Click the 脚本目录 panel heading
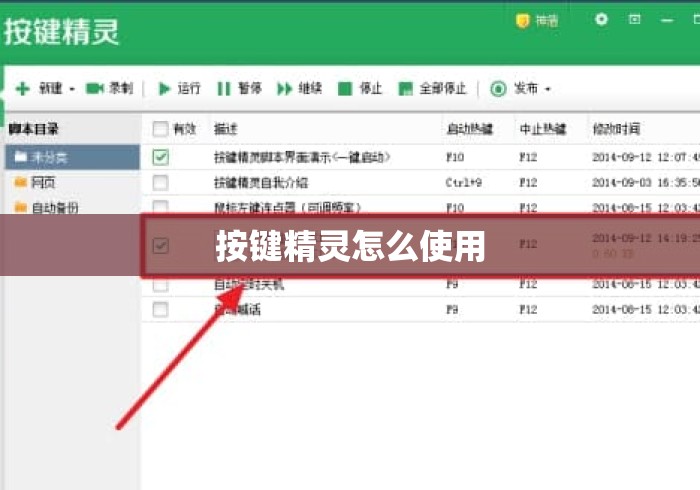The width and height of the screenshot is (700, 490). pyautogui.click(x=33, y=129)
